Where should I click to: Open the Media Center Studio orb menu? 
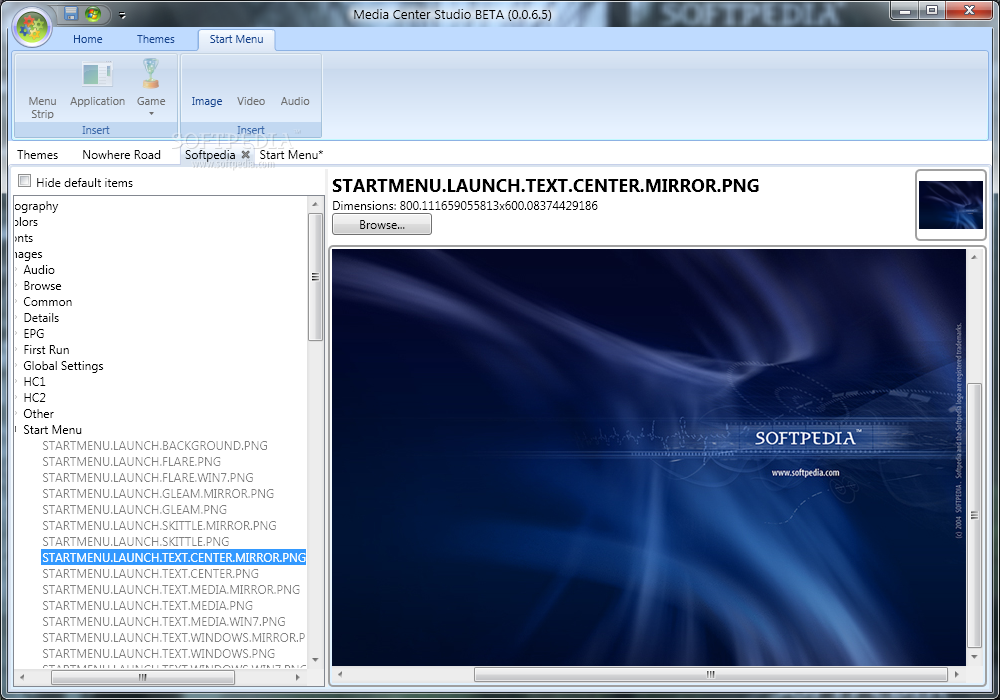32,27
